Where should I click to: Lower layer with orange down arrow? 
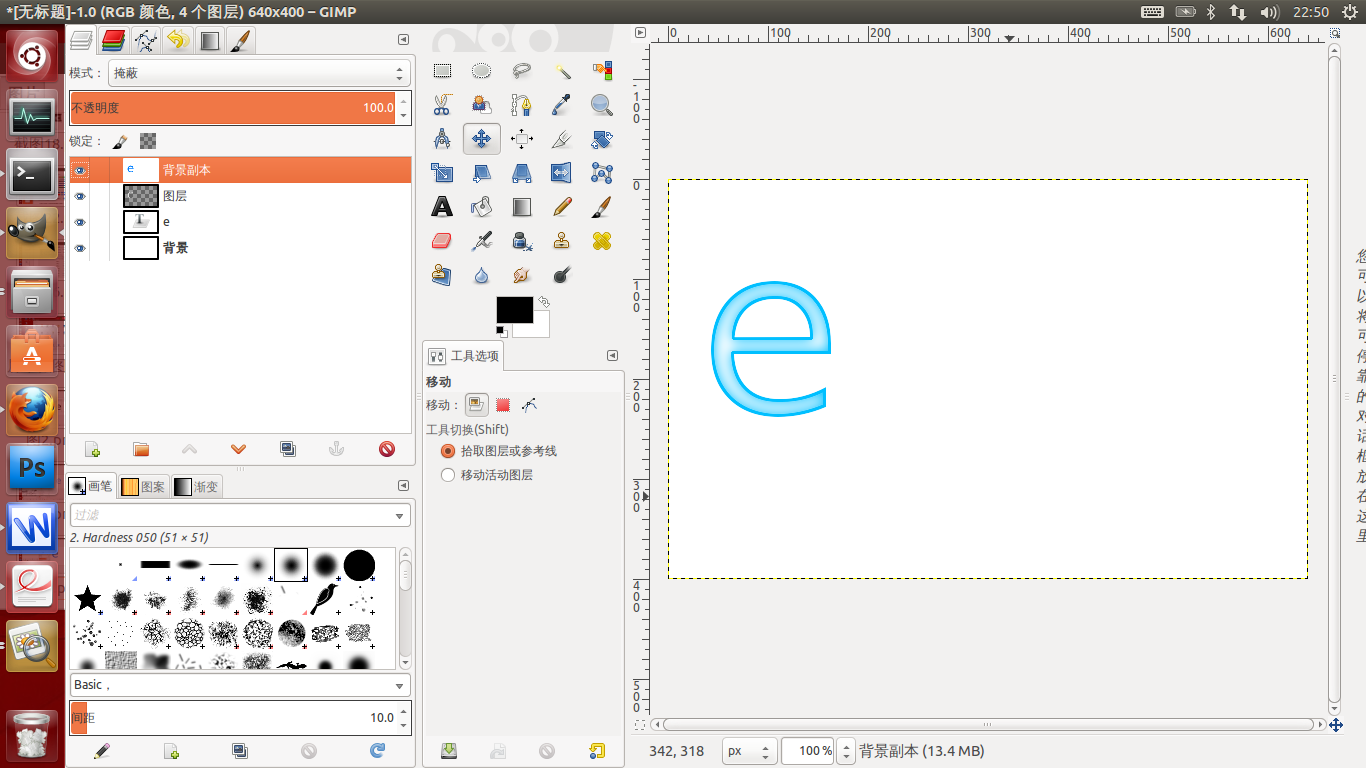238,449
